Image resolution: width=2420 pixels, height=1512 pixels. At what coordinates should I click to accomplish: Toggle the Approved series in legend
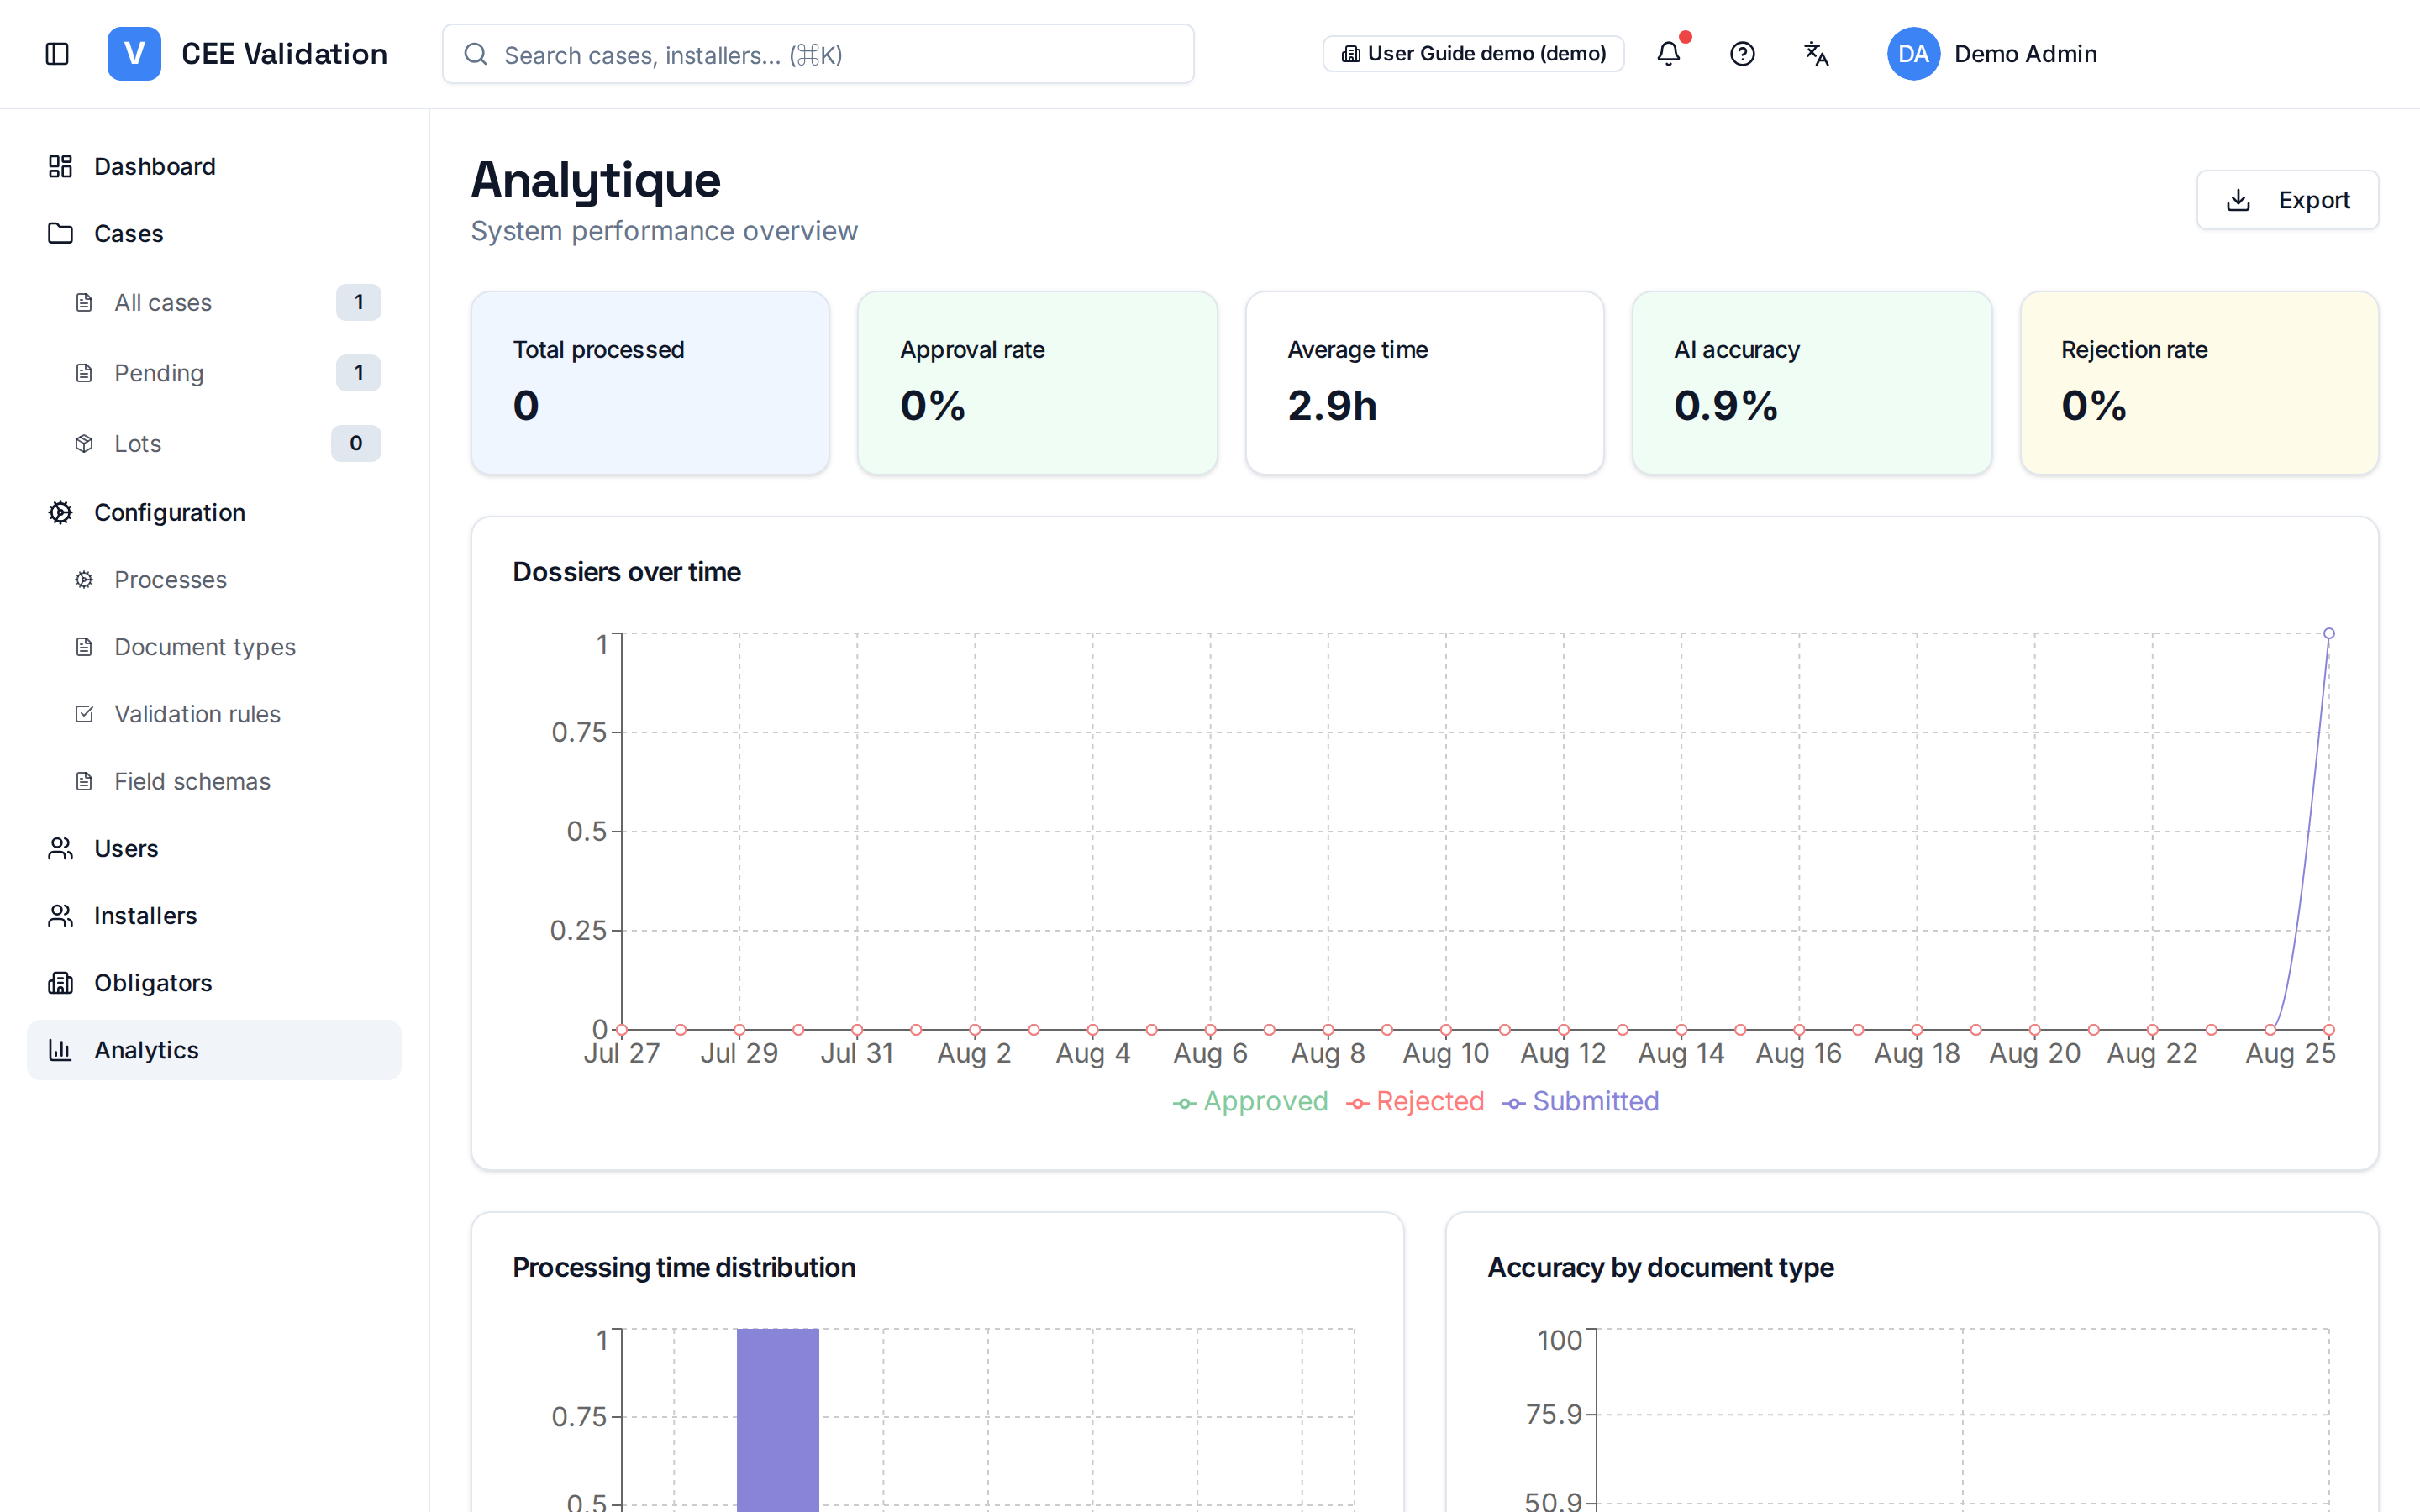(x=1250, y=1101)
